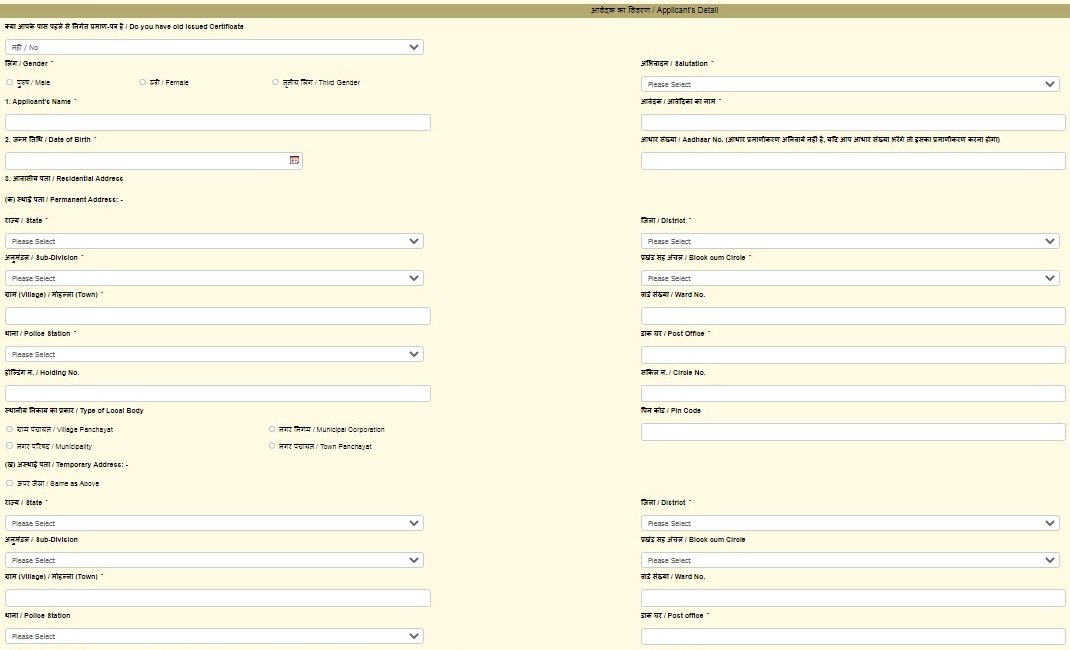This screenshot has width=1070, height=650.
Task: Choose Municipal Corporation local body type
Action: 272,430
